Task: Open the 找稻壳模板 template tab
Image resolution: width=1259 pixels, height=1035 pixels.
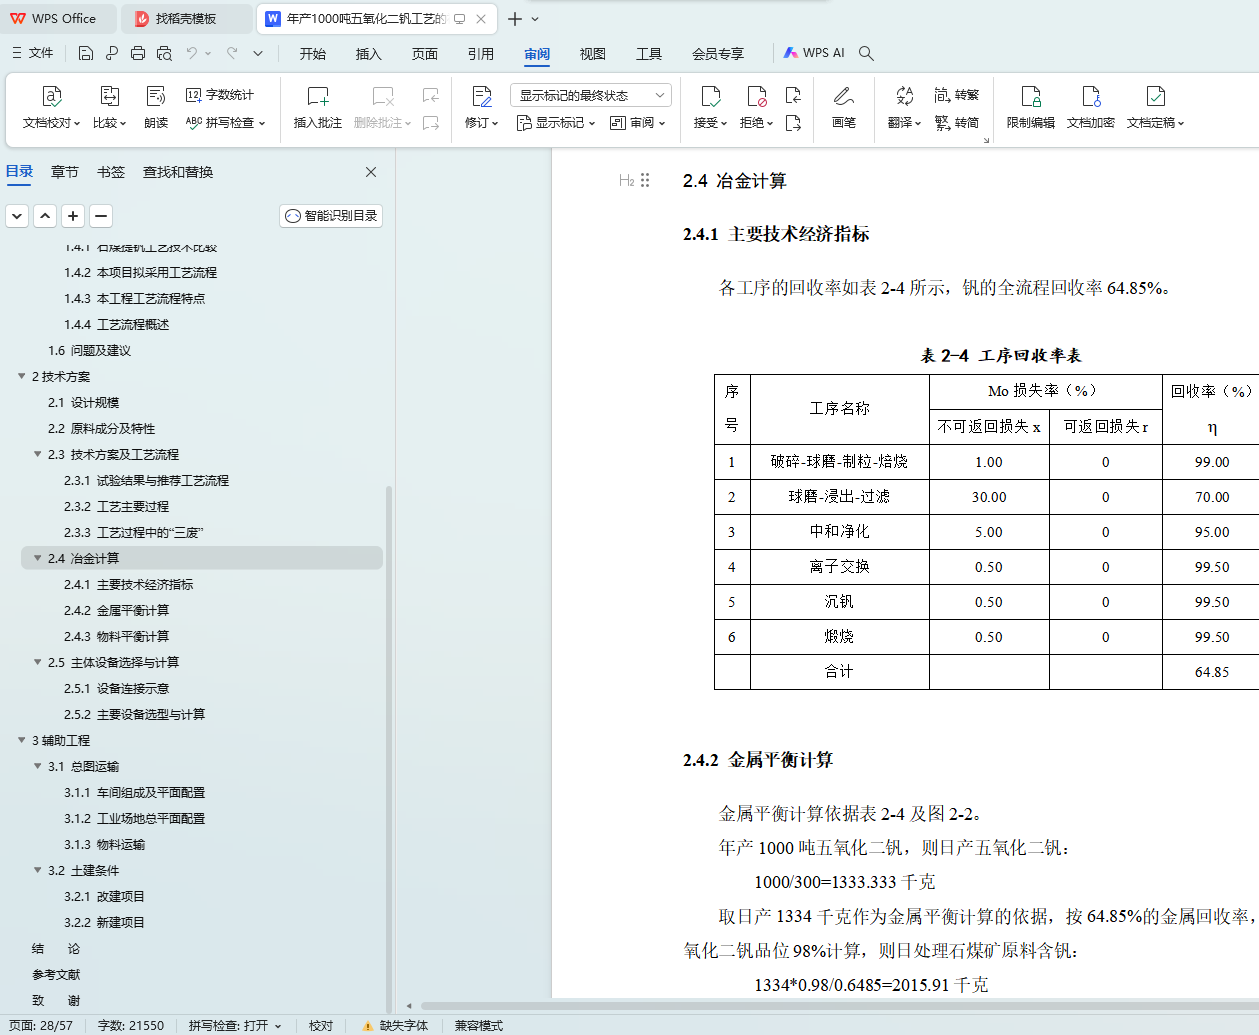Action: (186, 18)
